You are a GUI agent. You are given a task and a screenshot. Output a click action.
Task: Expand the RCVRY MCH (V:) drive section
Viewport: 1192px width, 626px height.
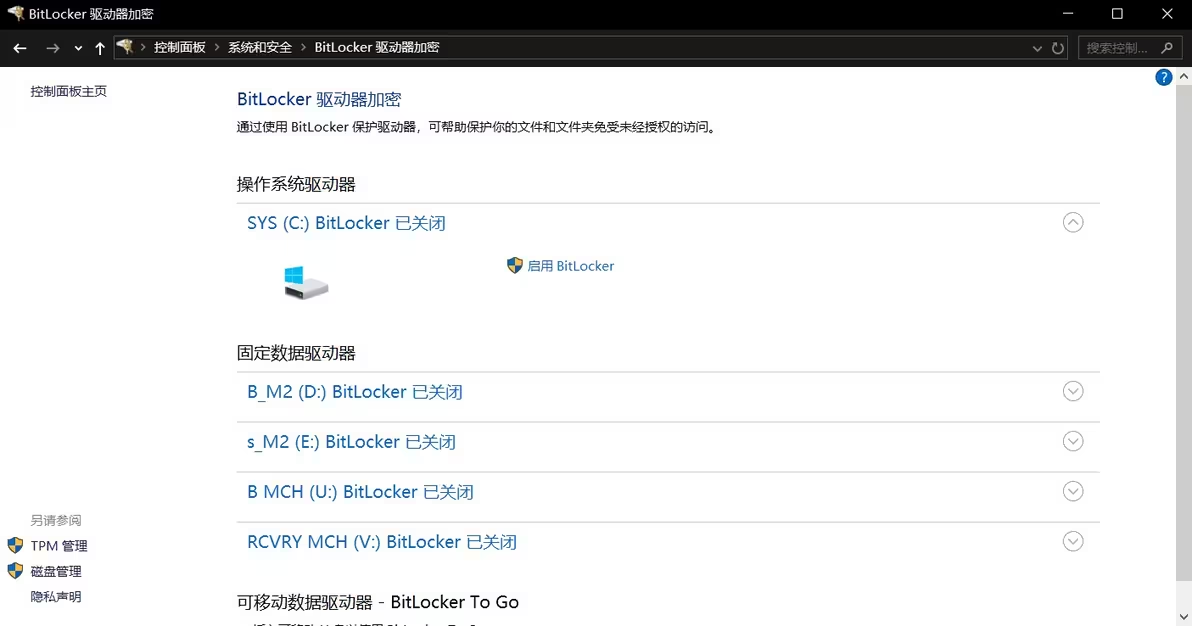coord(1073,541)
